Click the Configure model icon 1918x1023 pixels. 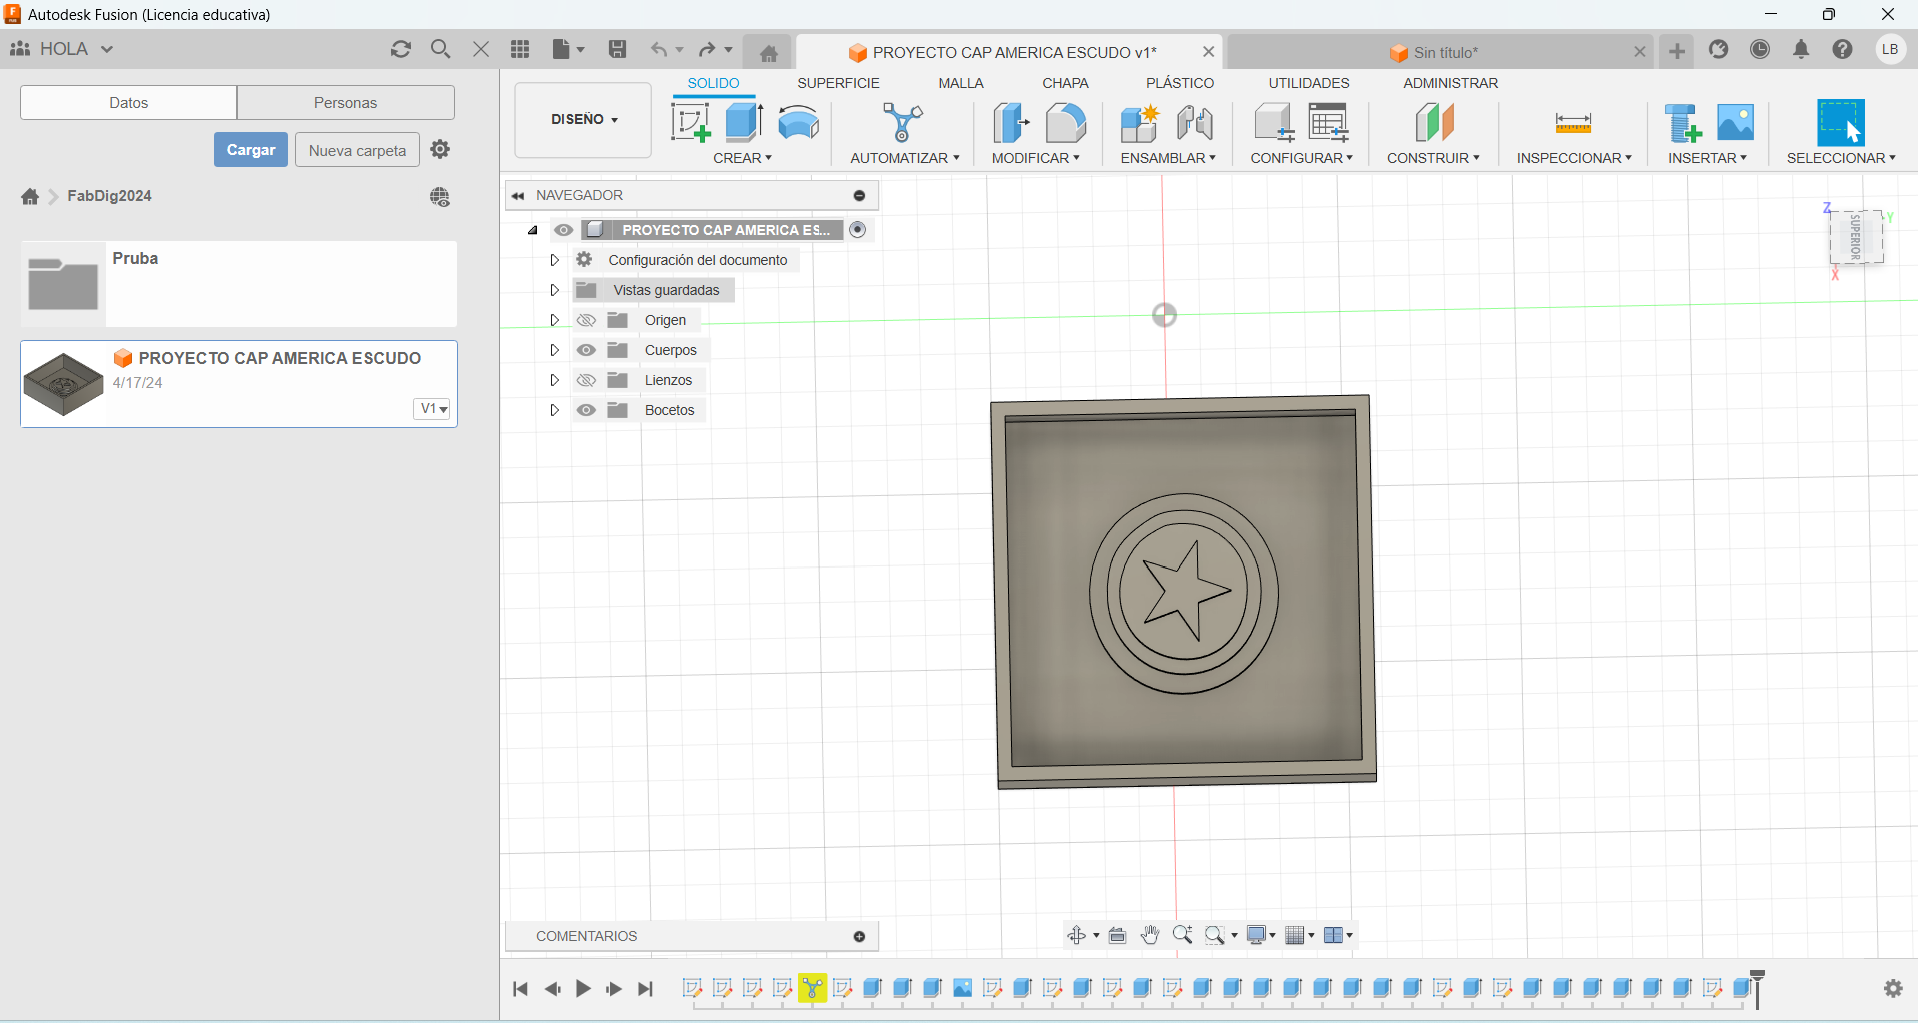[1274, 123]
